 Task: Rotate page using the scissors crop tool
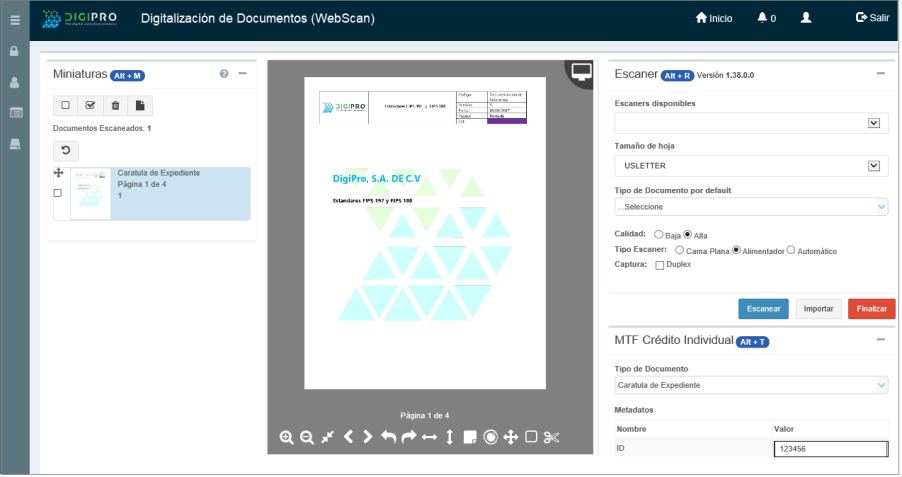tap(551, 437)
